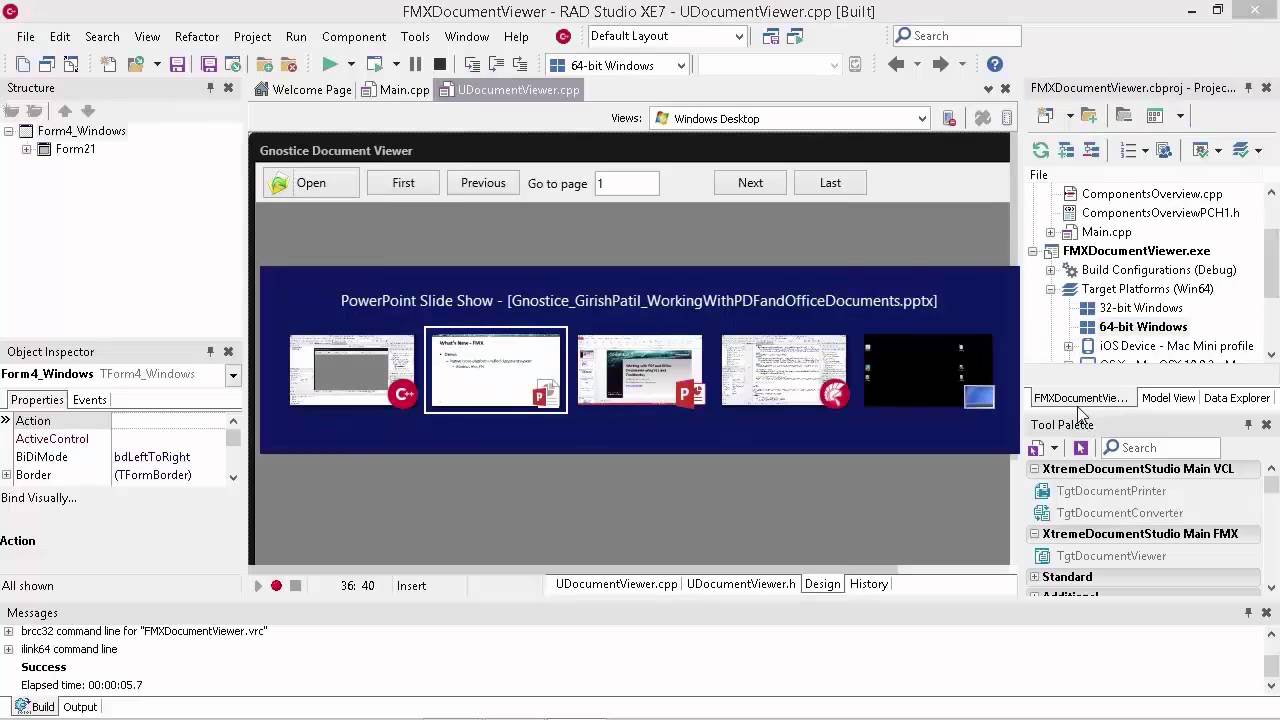Click the Add File to Project icon
1280x720 pixels.
(265, 64)
